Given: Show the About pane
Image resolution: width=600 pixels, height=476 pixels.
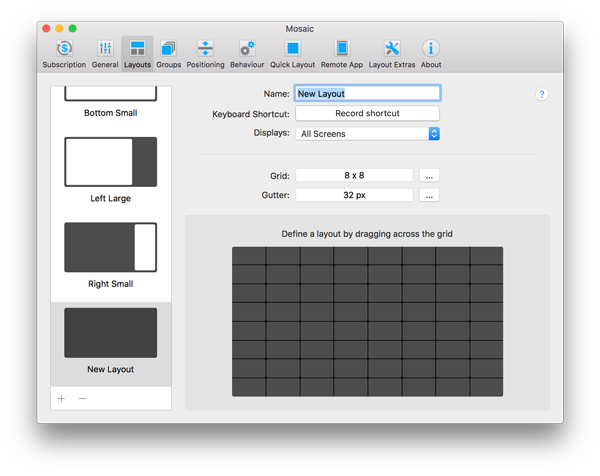Looking at the screenshot, I should pyautogui.click(x=431, y=52).
